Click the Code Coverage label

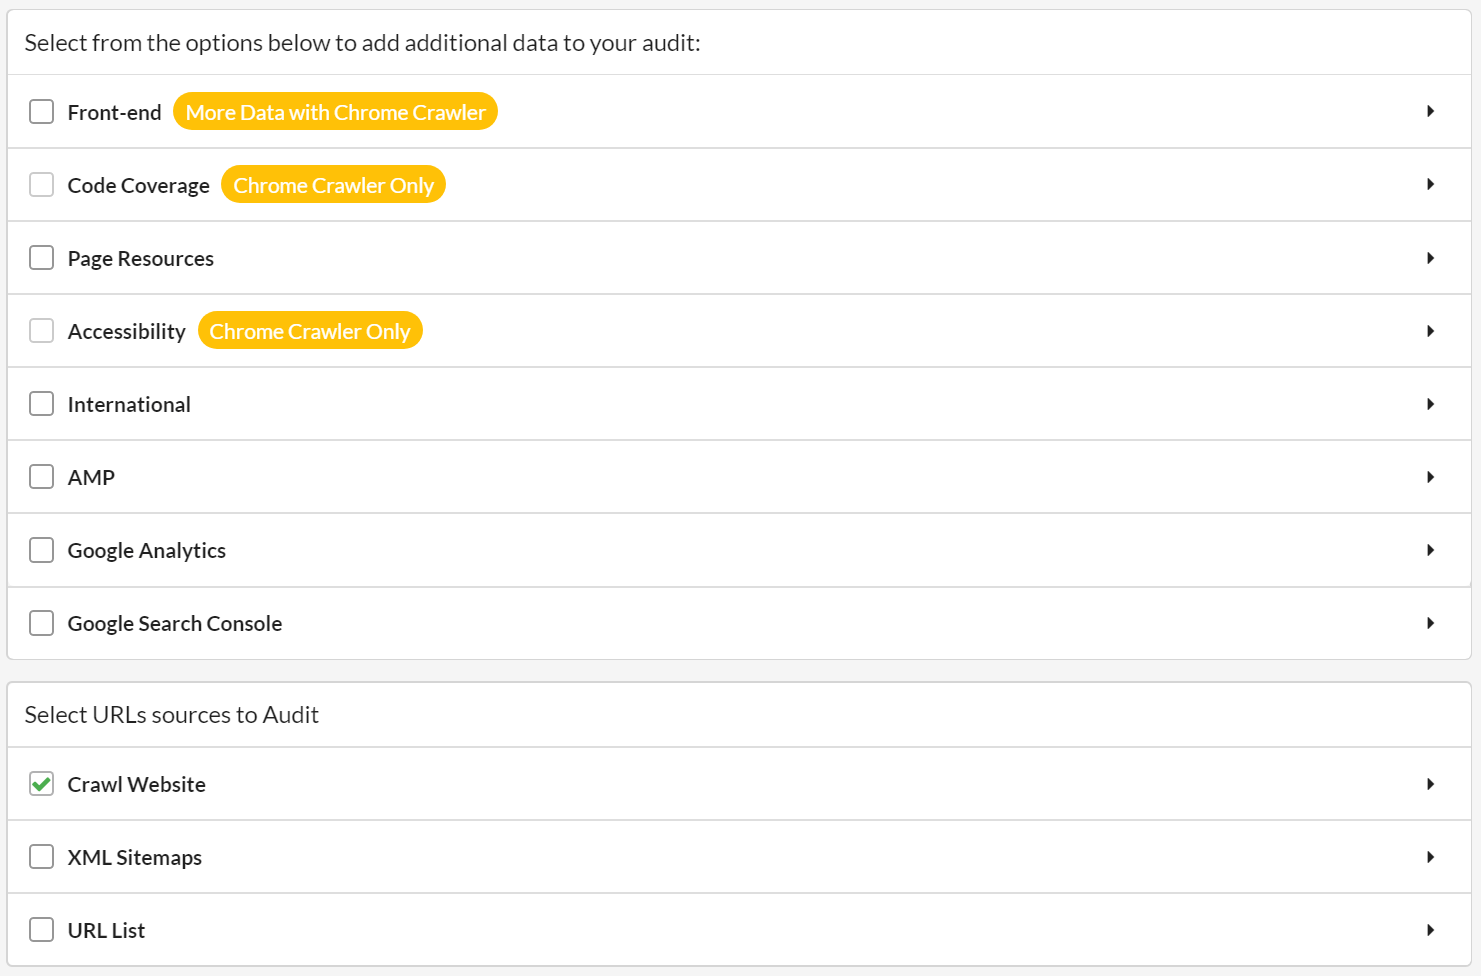(138, 185)
